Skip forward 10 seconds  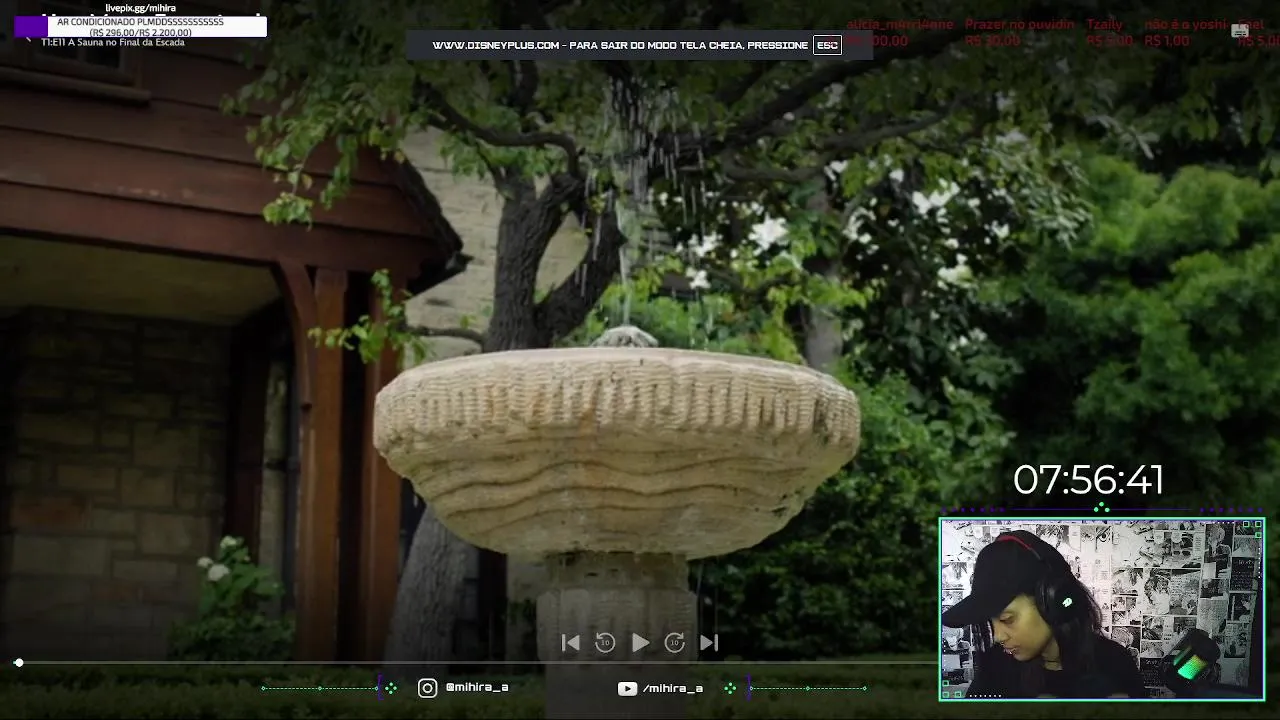coord(675,643)
